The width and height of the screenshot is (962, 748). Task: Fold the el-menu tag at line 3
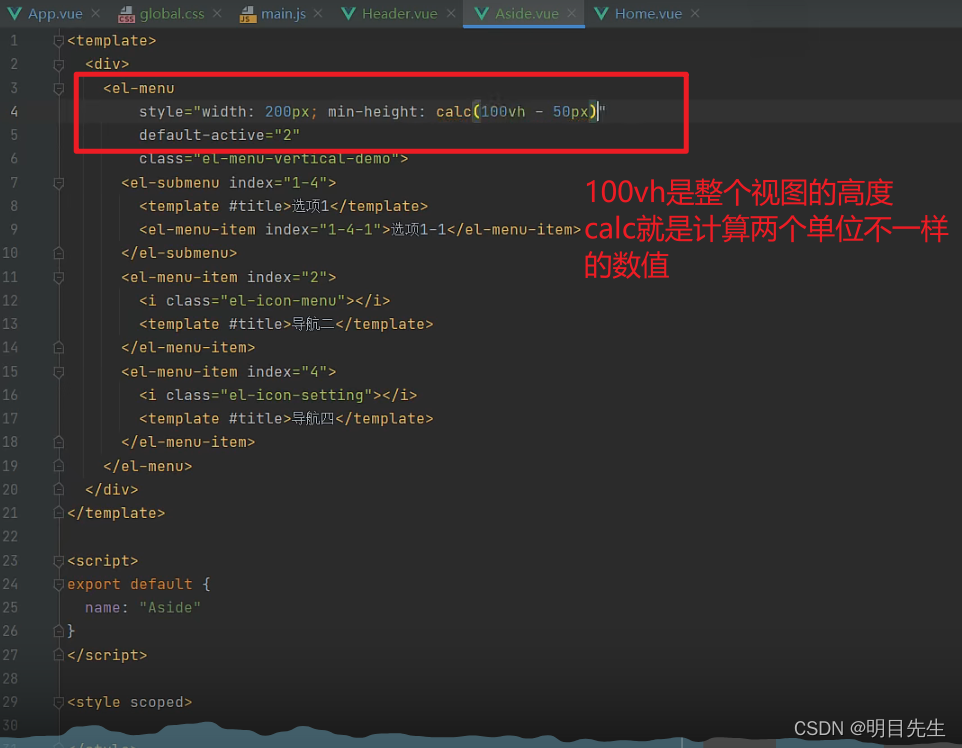(x=59, y=88)
